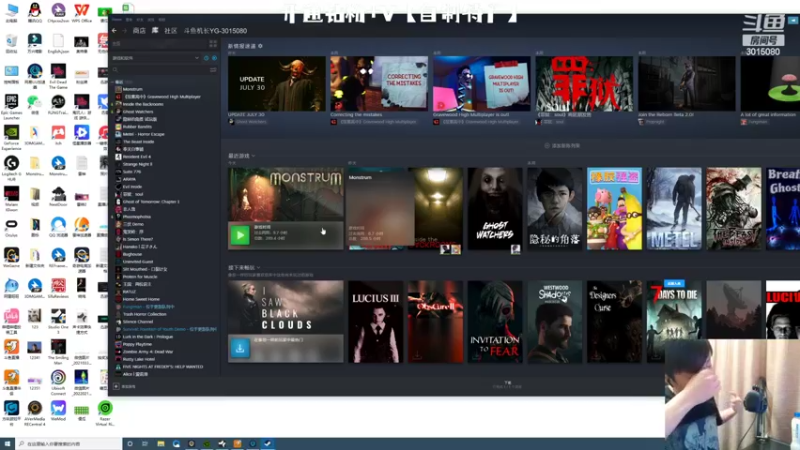Select Silence Channel in the library list
The height and width of the screenshot is (450, 800).
138,322
